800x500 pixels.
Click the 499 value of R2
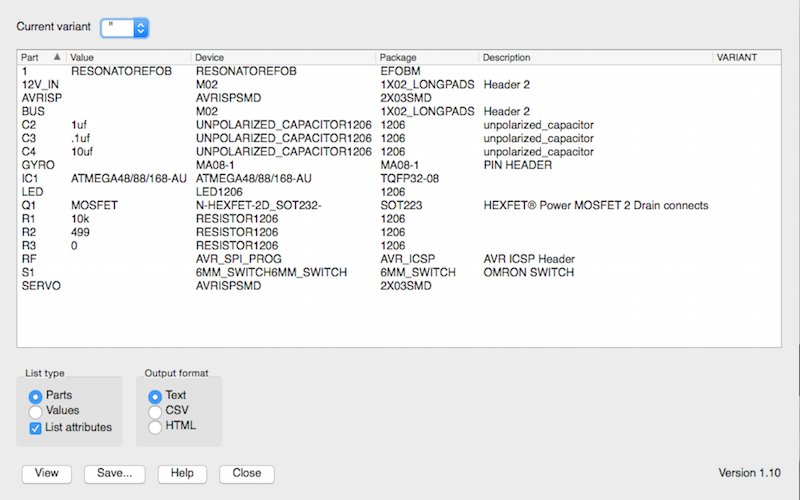click(x=81, y=232)
